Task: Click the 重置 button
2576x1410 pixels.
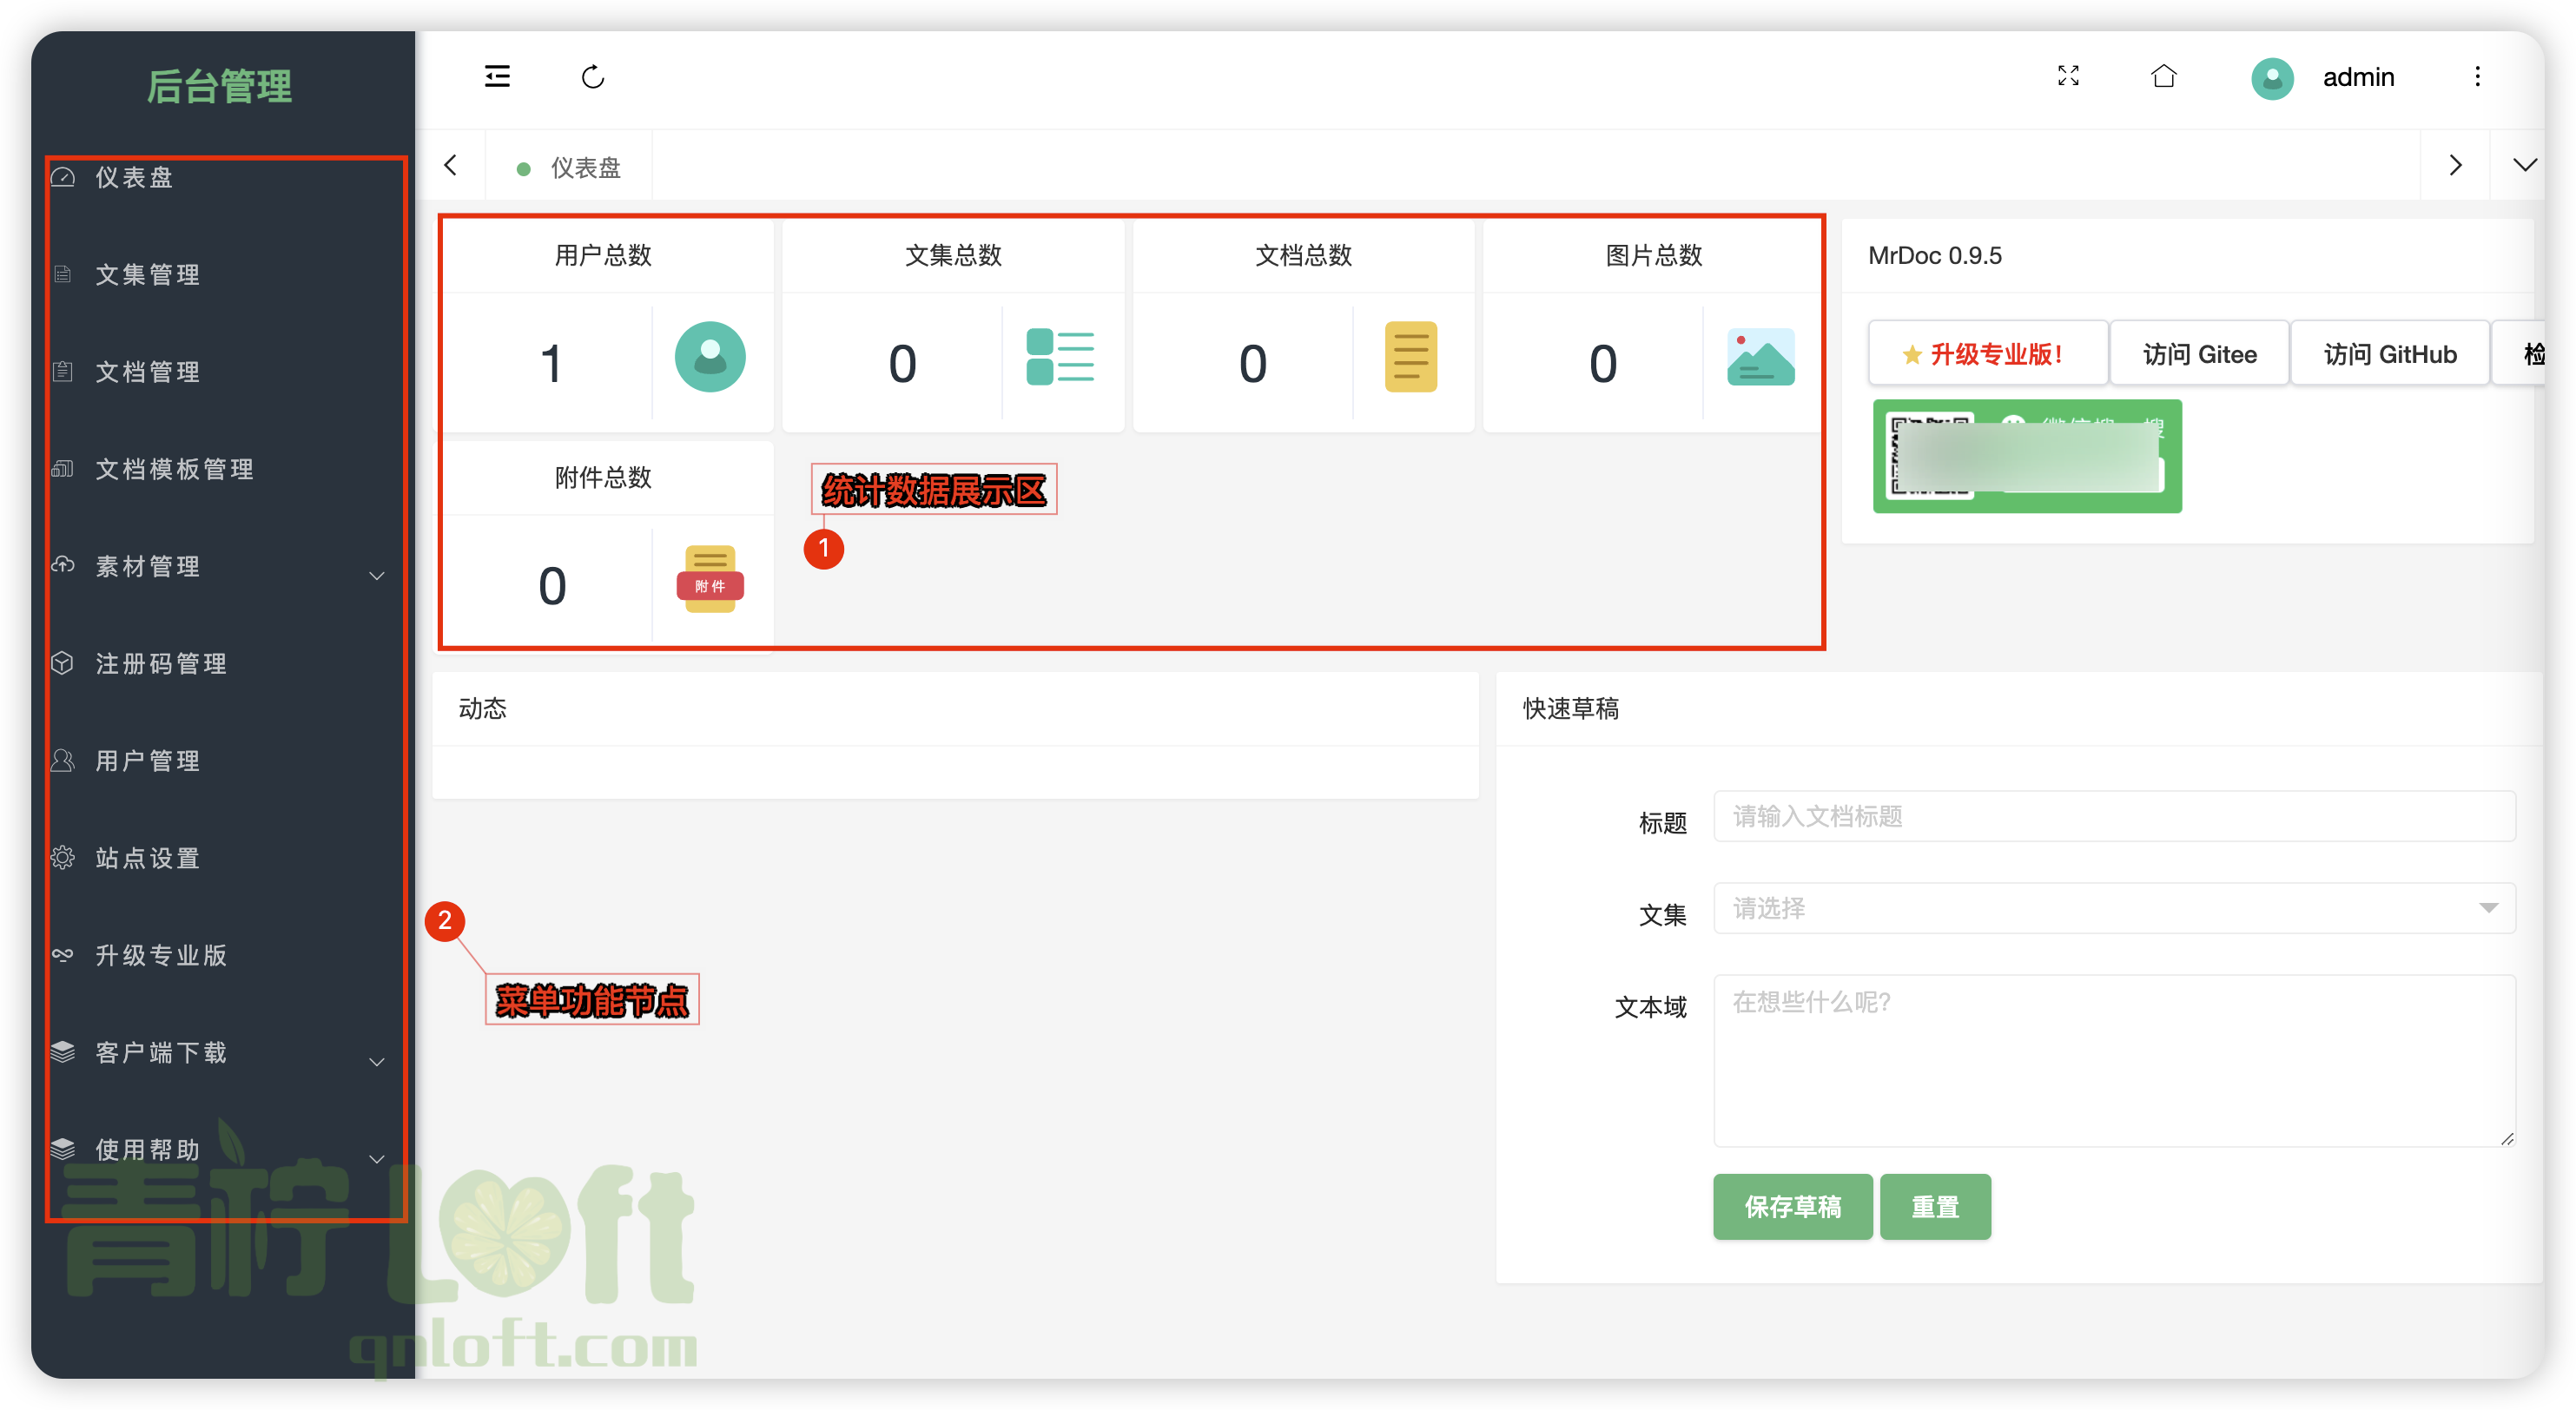Action: (x=1935, y=1207)
